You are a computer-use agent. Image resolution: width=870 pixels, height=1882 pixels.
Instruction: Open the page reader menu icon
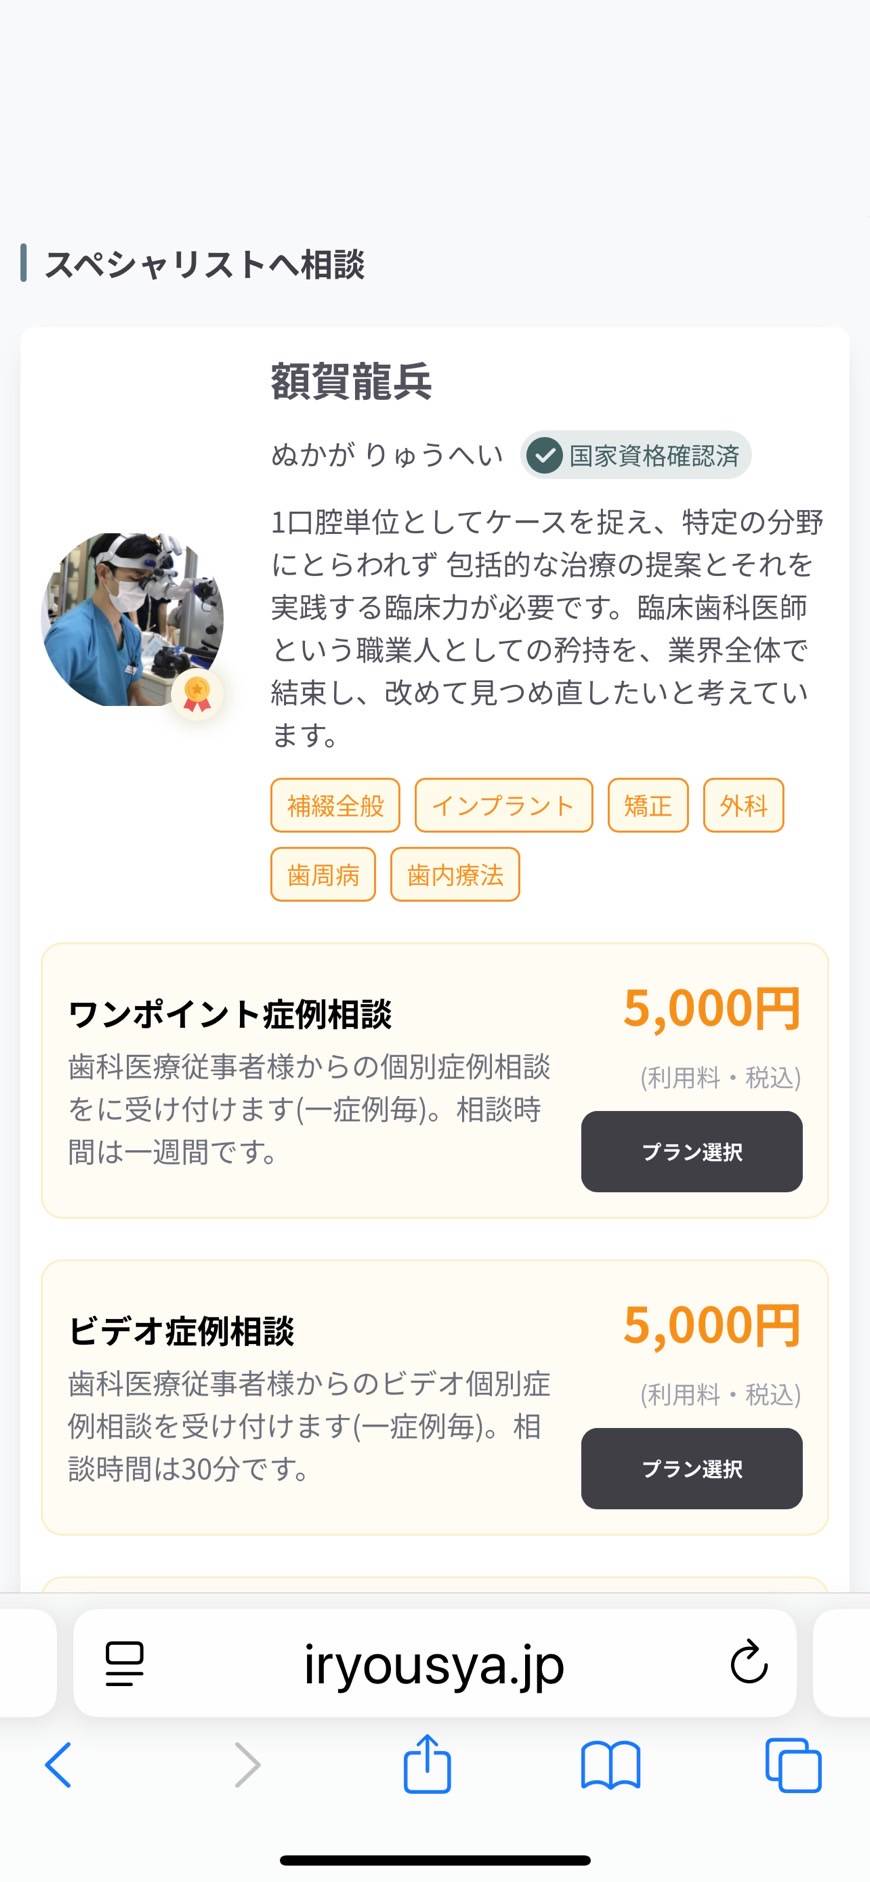[125, 1664]
